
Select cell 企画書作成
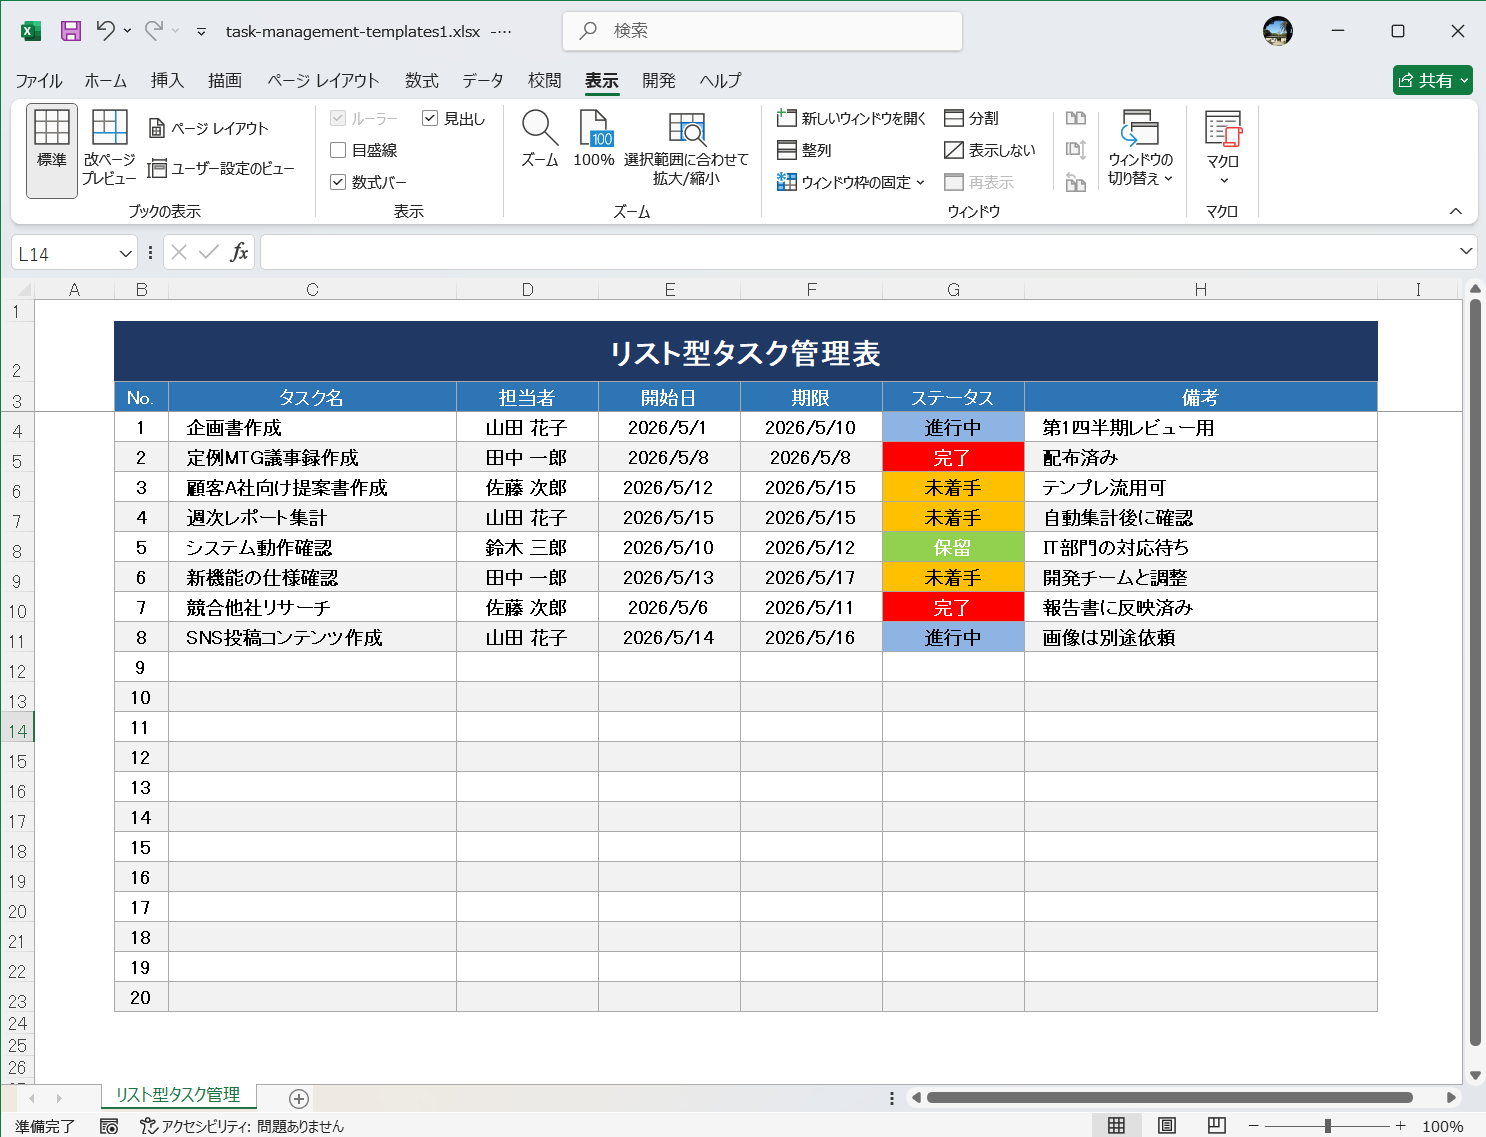pos(312,427)
